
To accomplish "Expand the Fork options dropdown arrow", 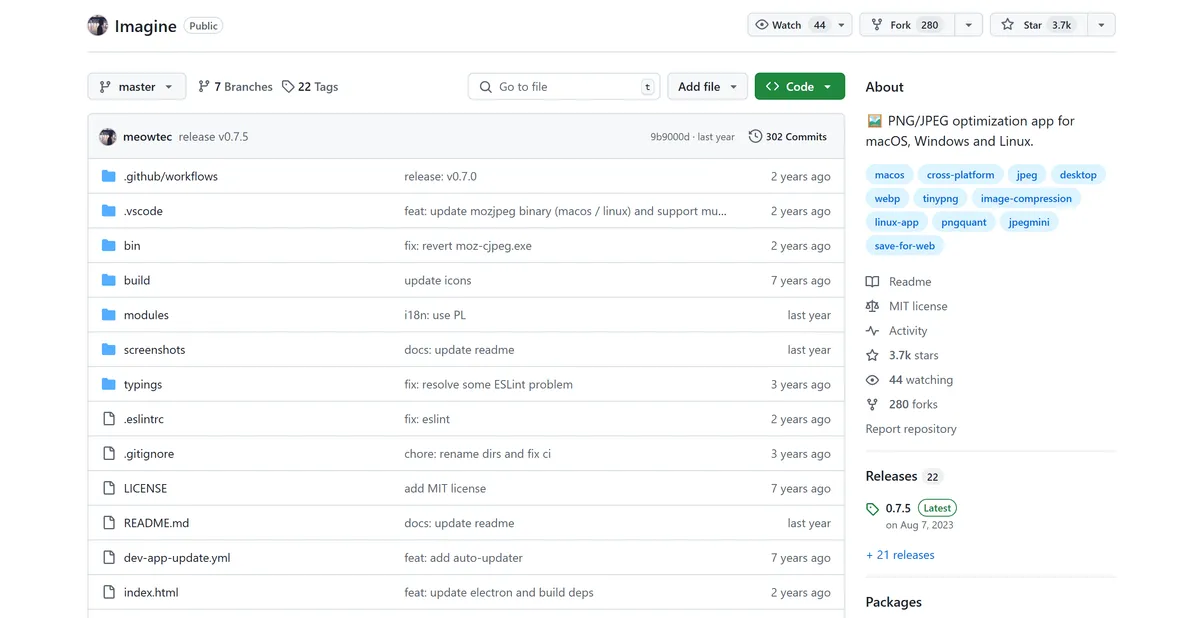I will pyautogui.click(x=968, y=25).
